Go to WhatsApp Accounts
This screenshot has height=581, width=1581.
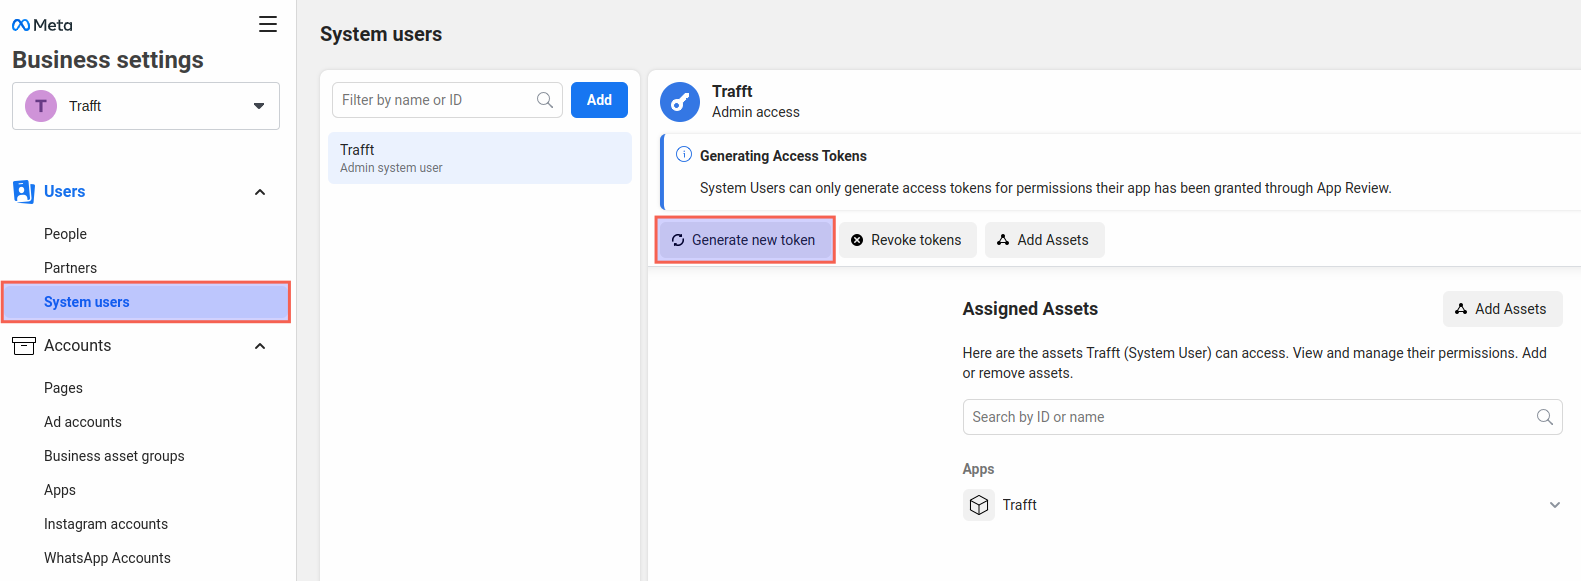click(x=107, y=558)
